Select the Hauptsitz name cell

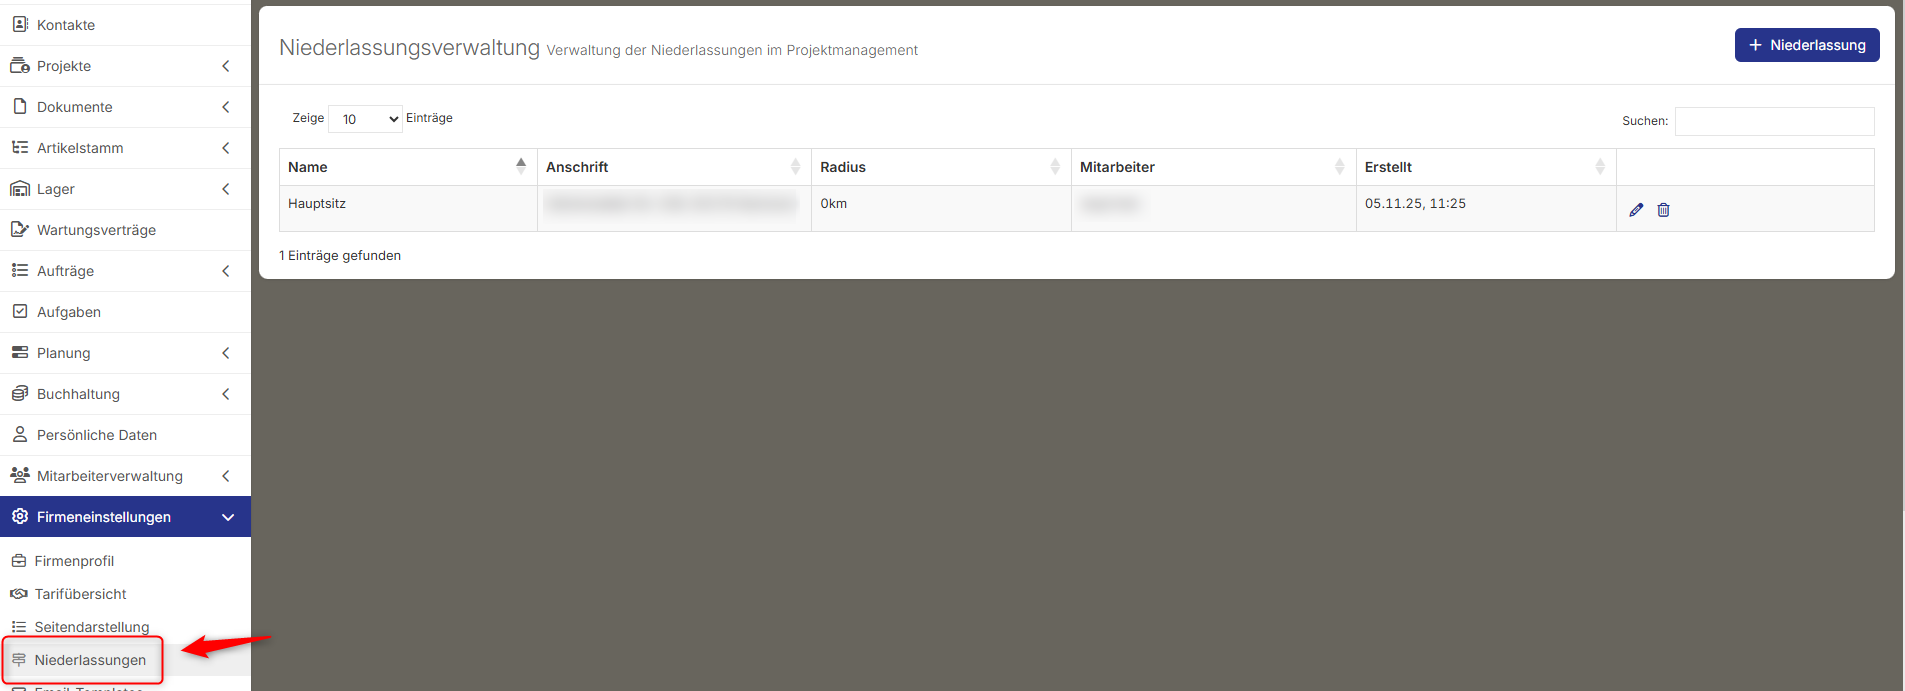[x=408, y=208]
